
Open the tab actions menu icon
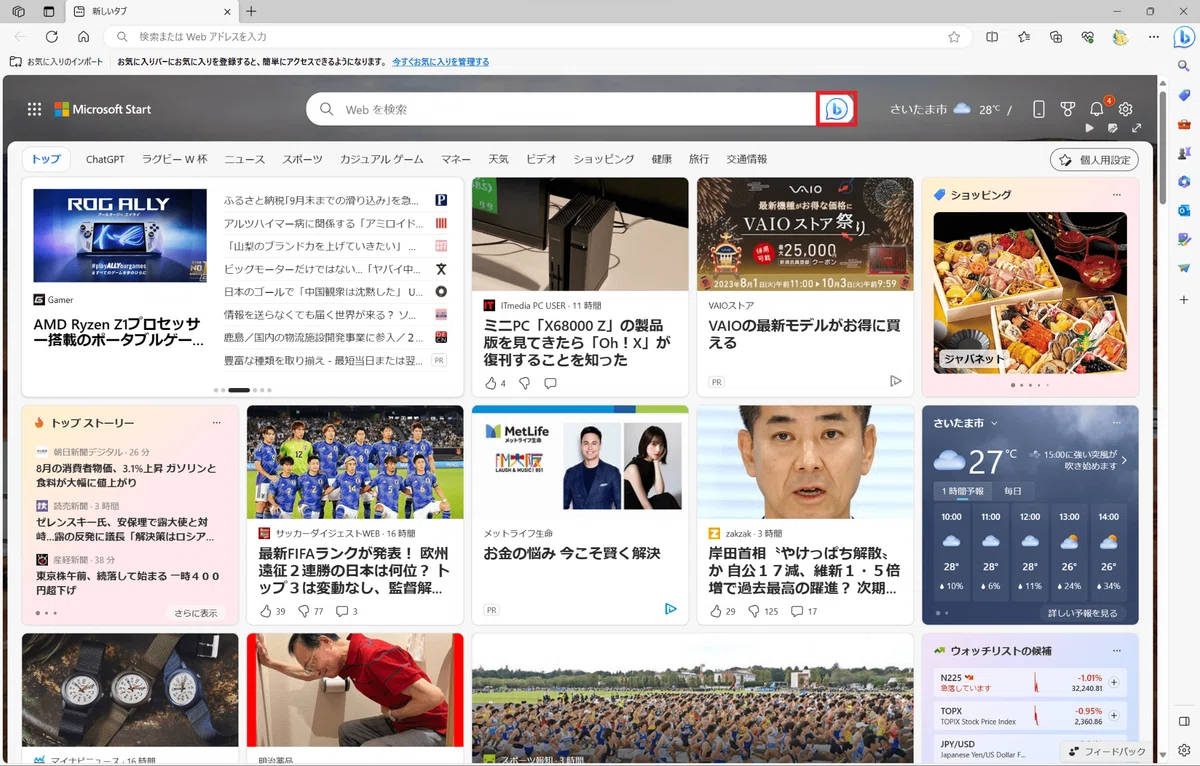[49, 11]
